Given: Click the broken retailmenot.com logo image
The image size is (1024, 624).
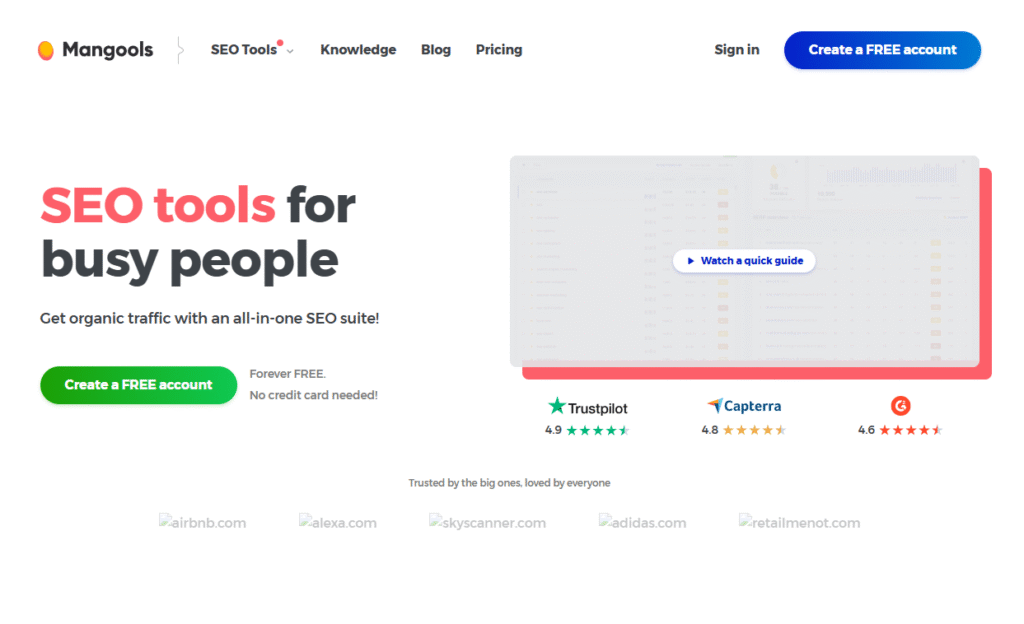Looking at the screenshot, I should tap(799, 522).
